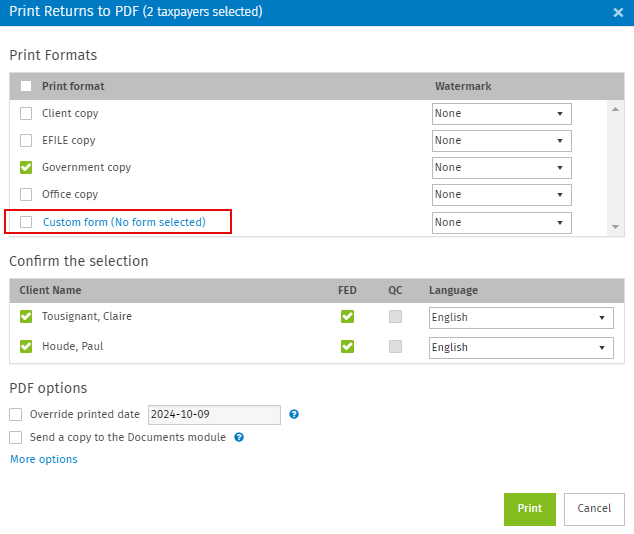Open the Custom form (No form selected) link

(x=124, y=222)
